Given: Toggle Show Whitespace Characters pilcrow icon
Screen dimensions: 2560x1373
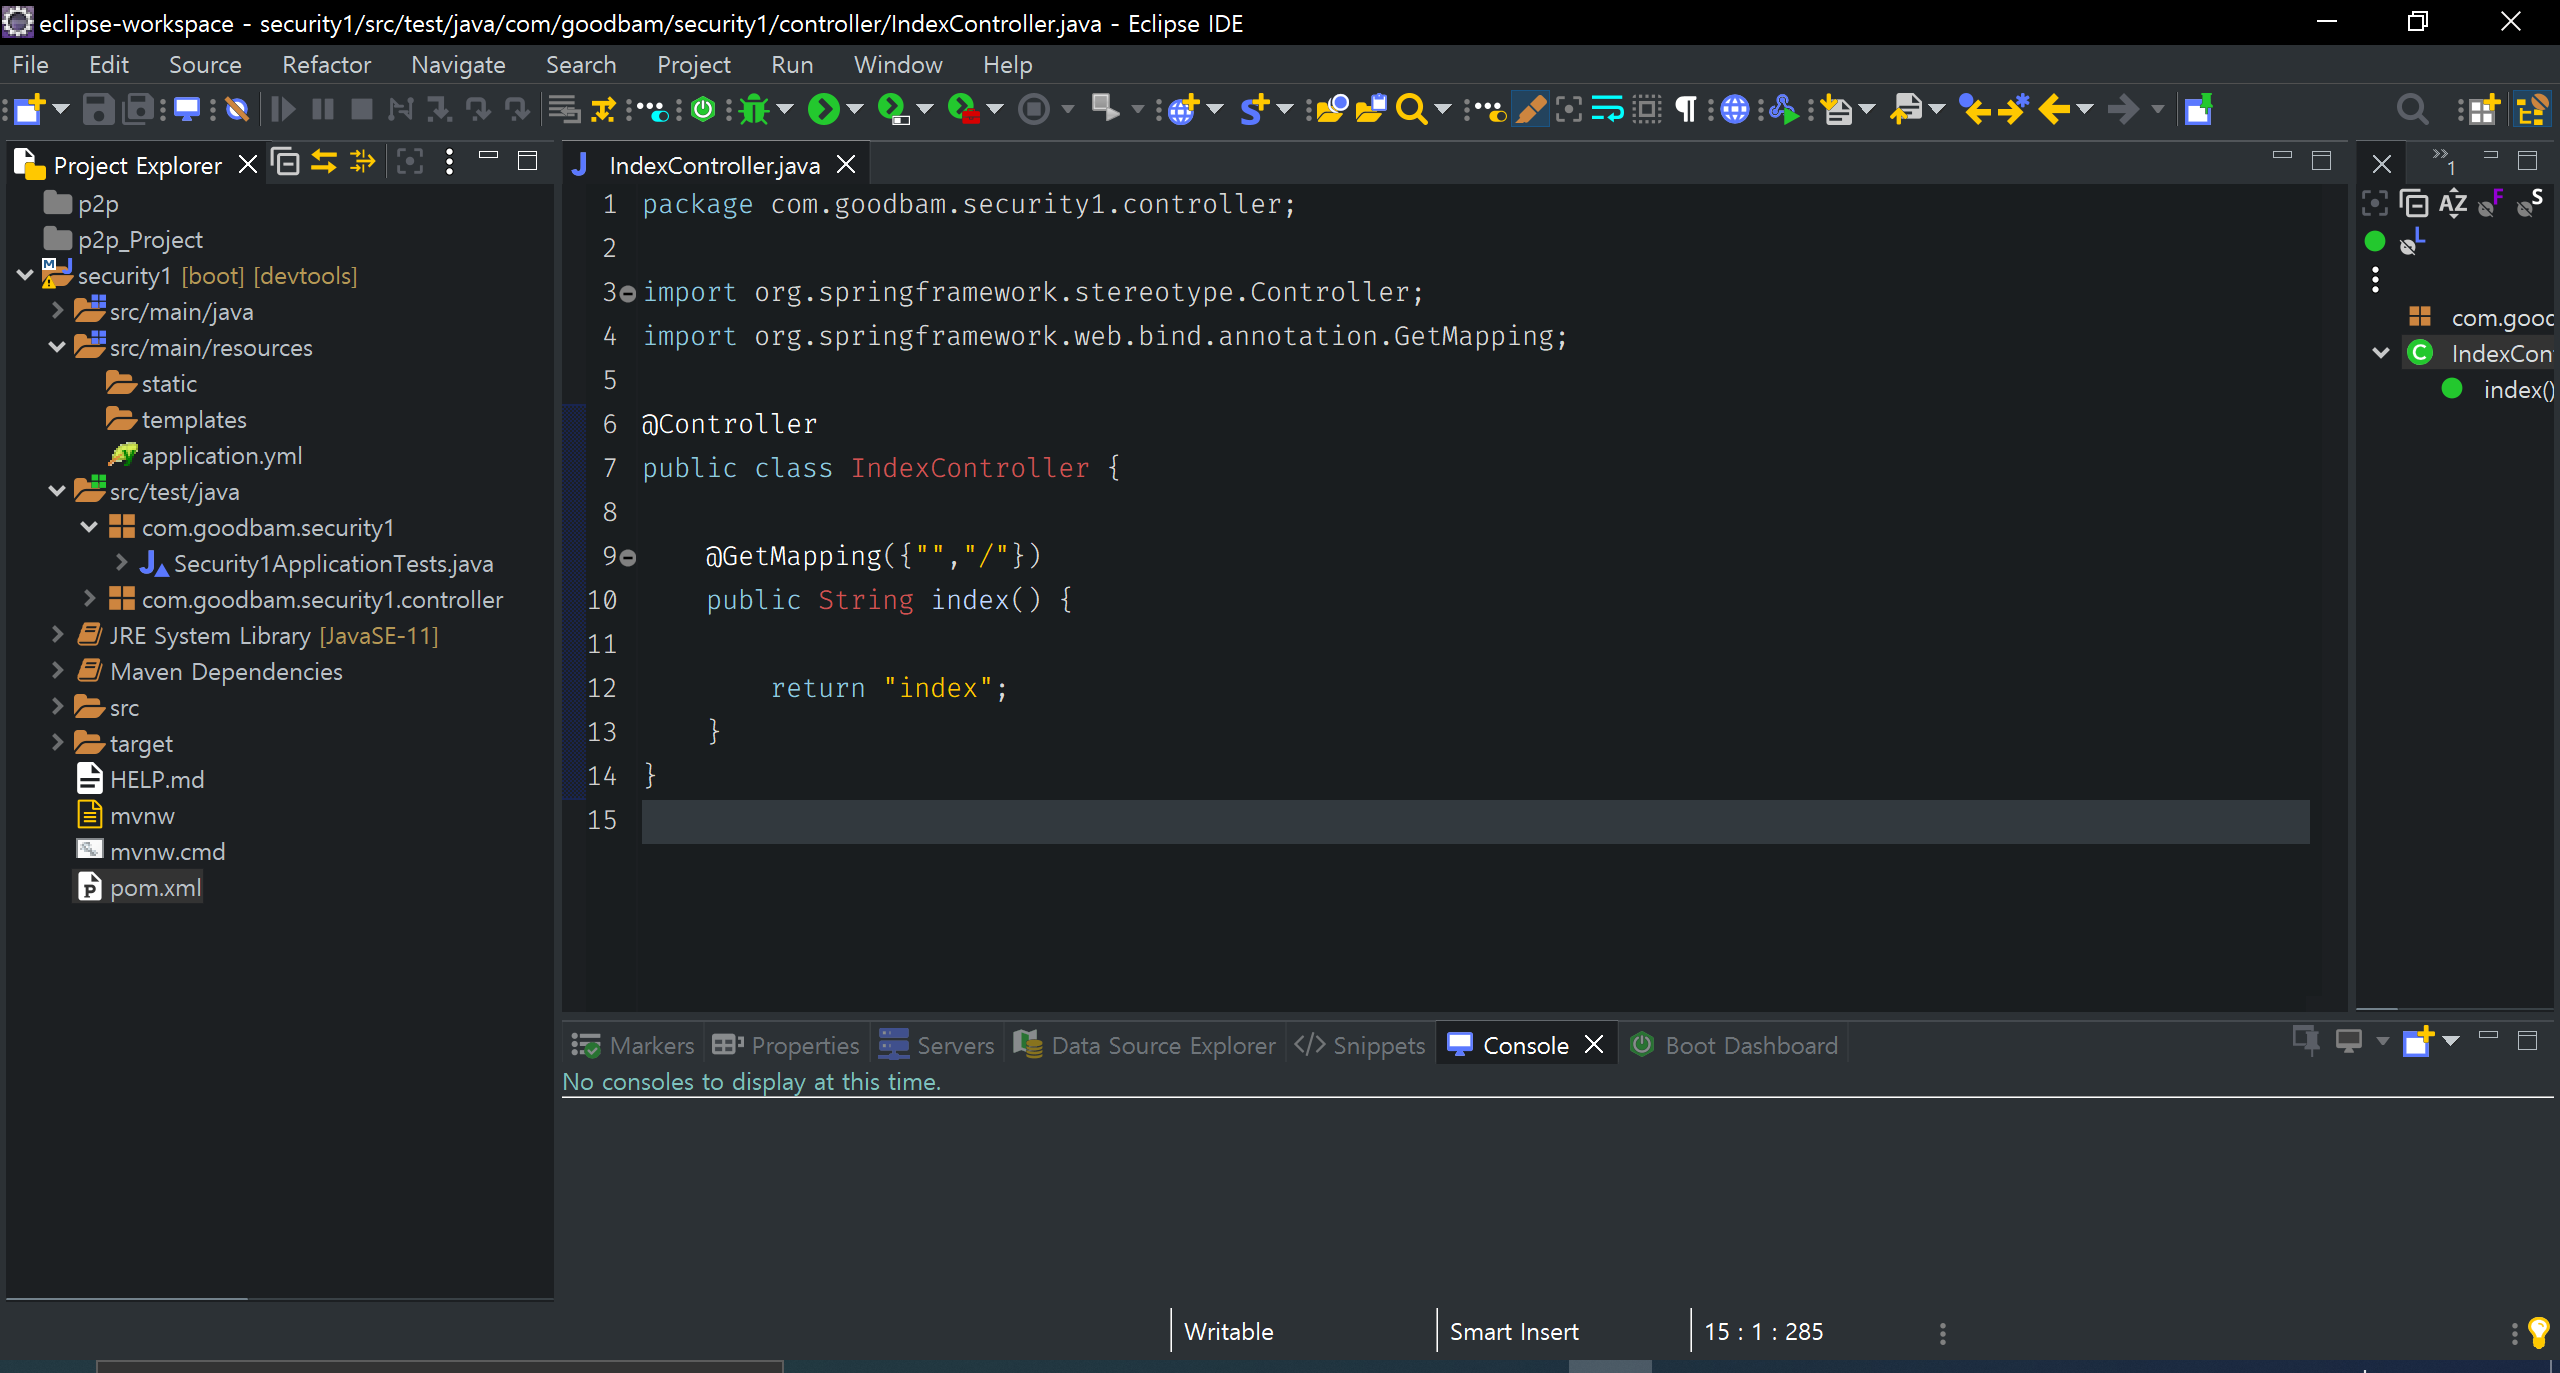Looking at the screenshot, I should pos(1686,109).
